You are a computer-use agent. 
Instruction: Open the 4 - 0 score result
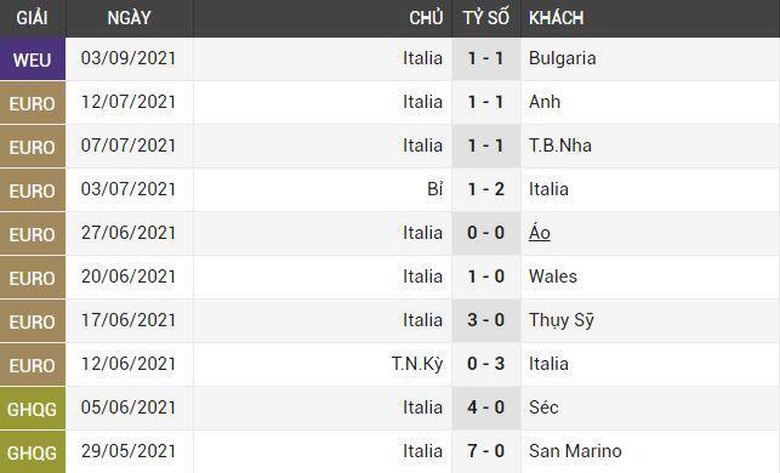pyautogui.click(x=486, y=408)
